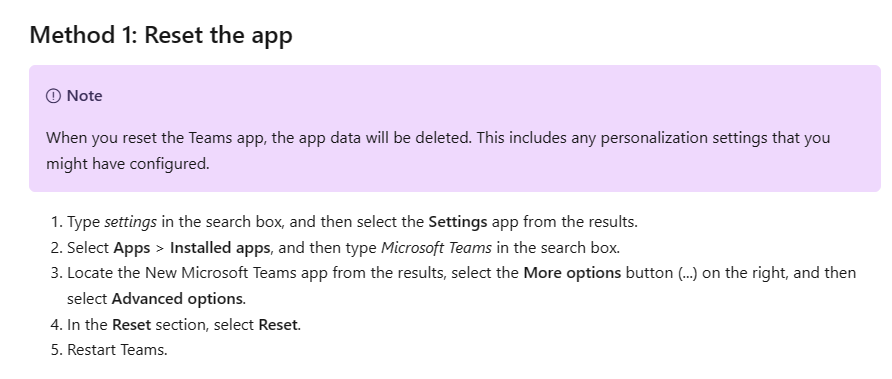The height and width of the screenshot is (379, 892).
Task: Click the bold 'Installed apps' text
Action: coord(220,248)
